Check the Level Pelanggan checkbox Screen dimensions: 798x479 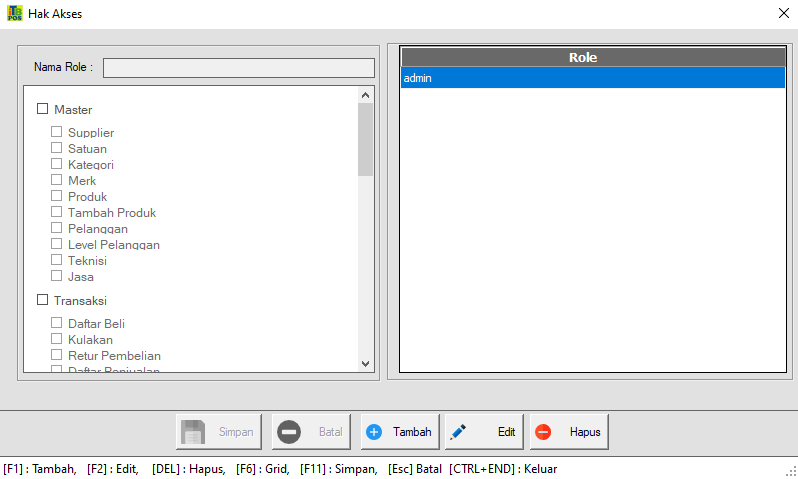point(56,244)
